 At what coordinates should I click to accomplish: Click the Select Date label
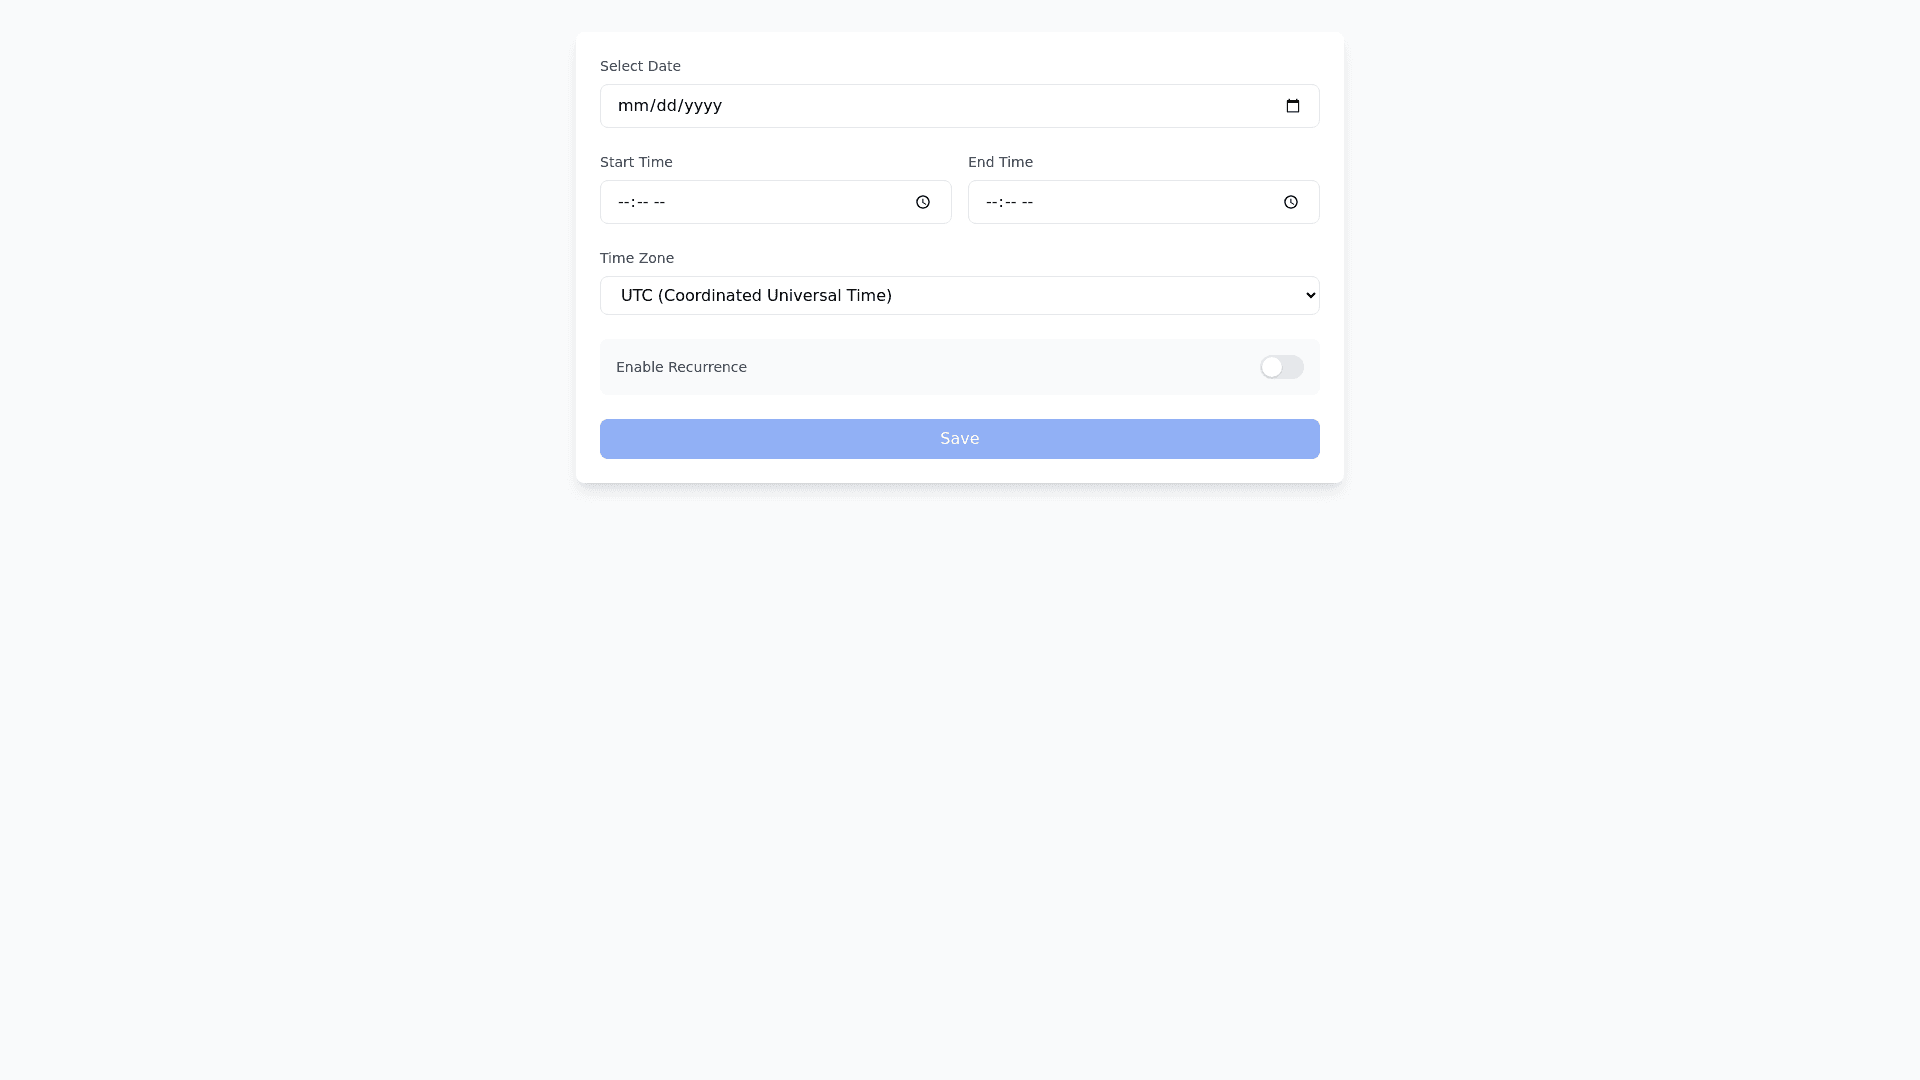click(640, 66)
